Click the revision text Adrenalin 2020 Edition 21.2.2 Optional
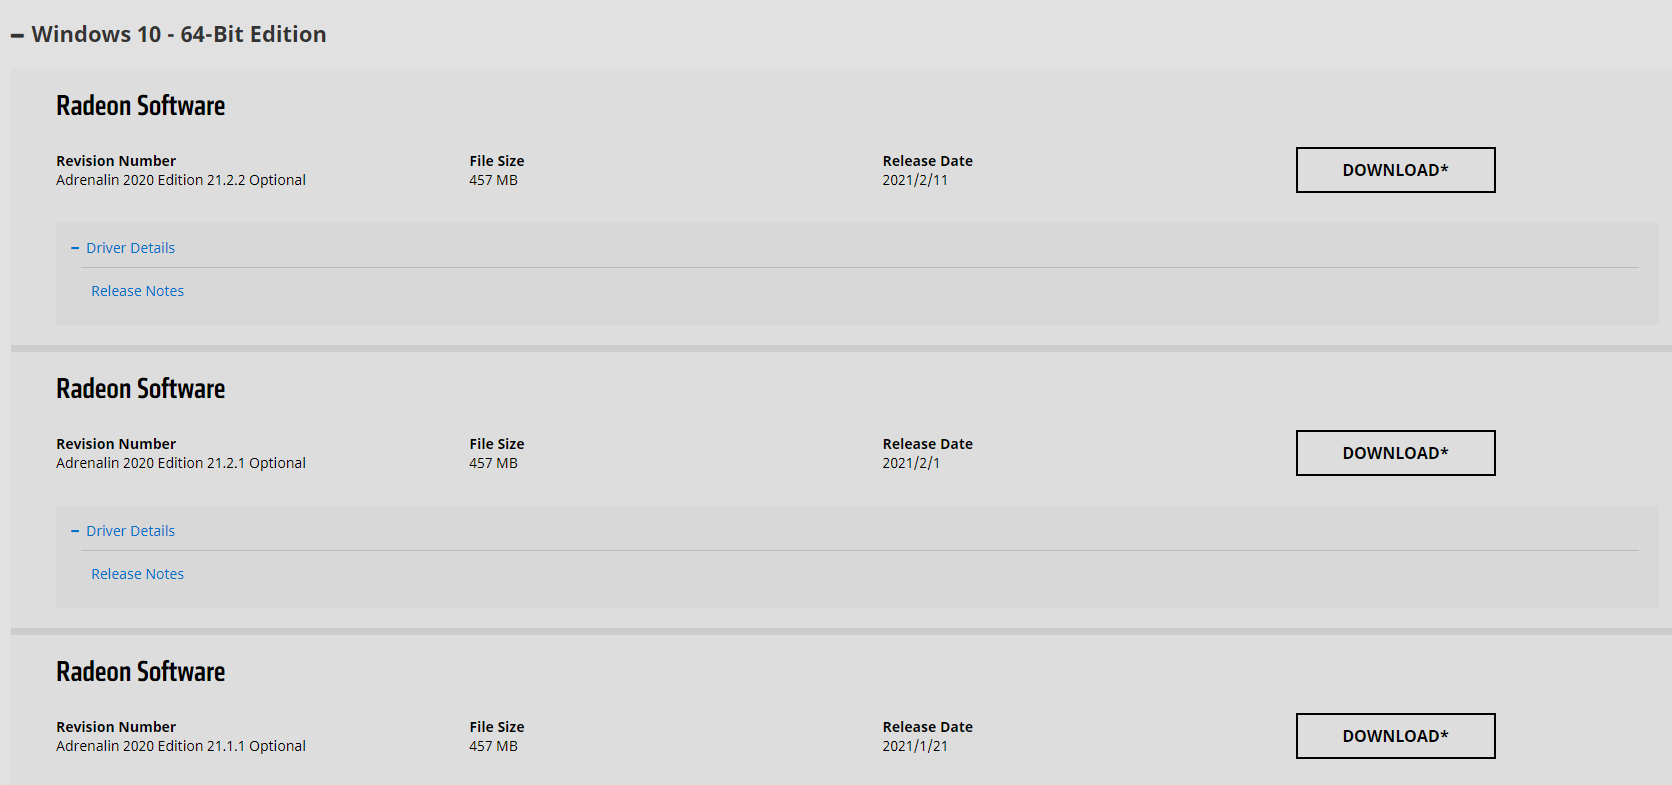The width and height of the screenshot is (1672, 785). tap(181, 180)
